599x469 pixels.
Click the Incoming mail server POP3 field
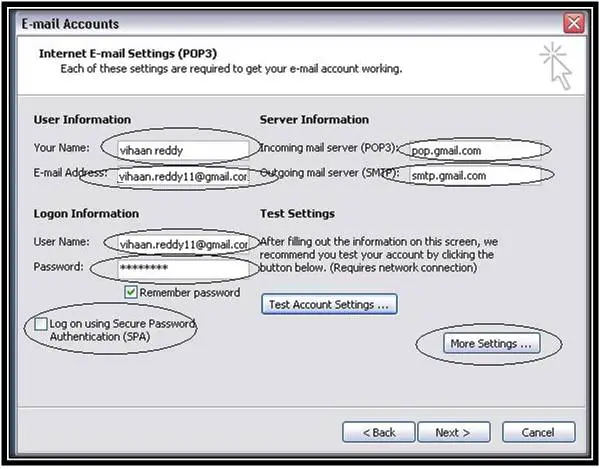(x=475, y=150)
